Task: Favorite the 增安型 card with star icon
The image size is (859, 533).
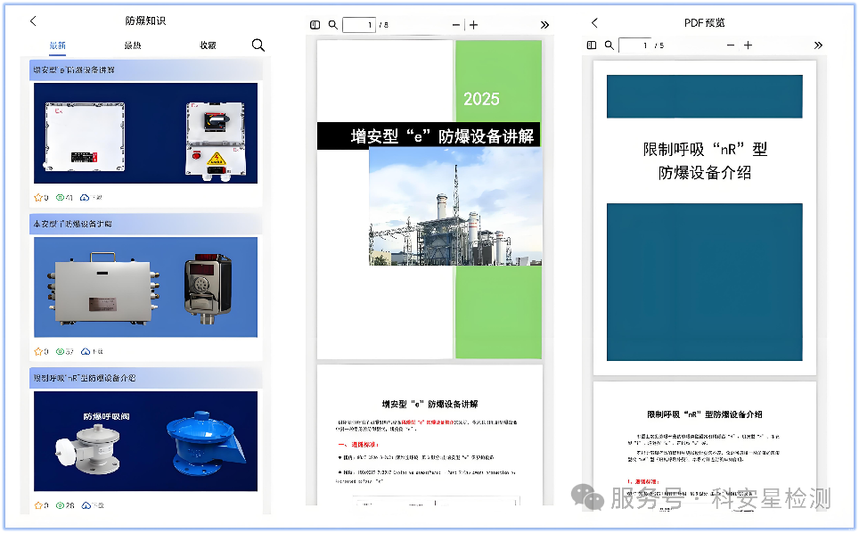Action: click(x=38, y=197)
